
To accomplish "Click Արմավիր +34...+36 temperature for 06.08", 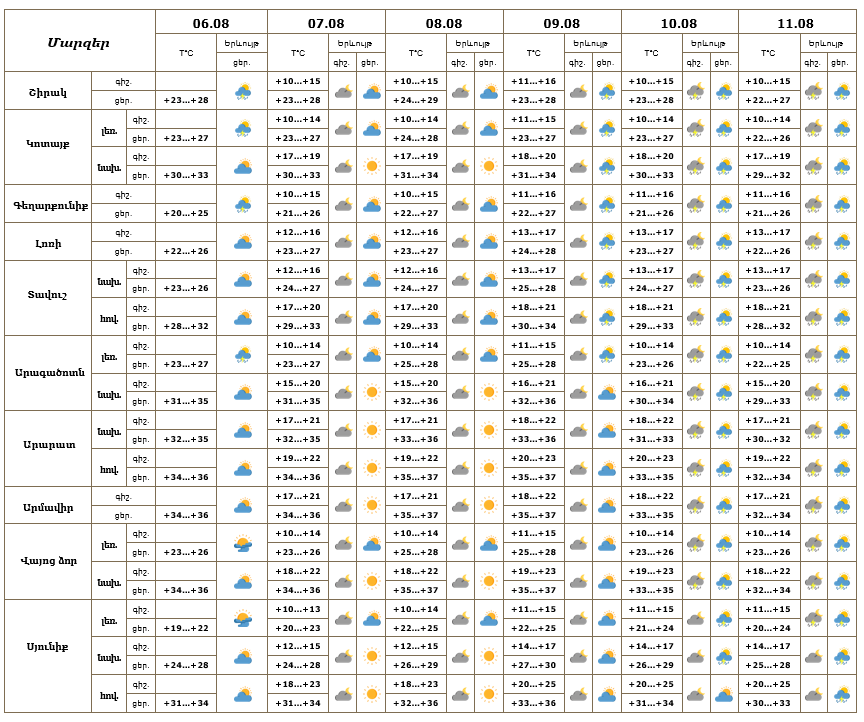I will pyautogui.click(x=186, y=515).
